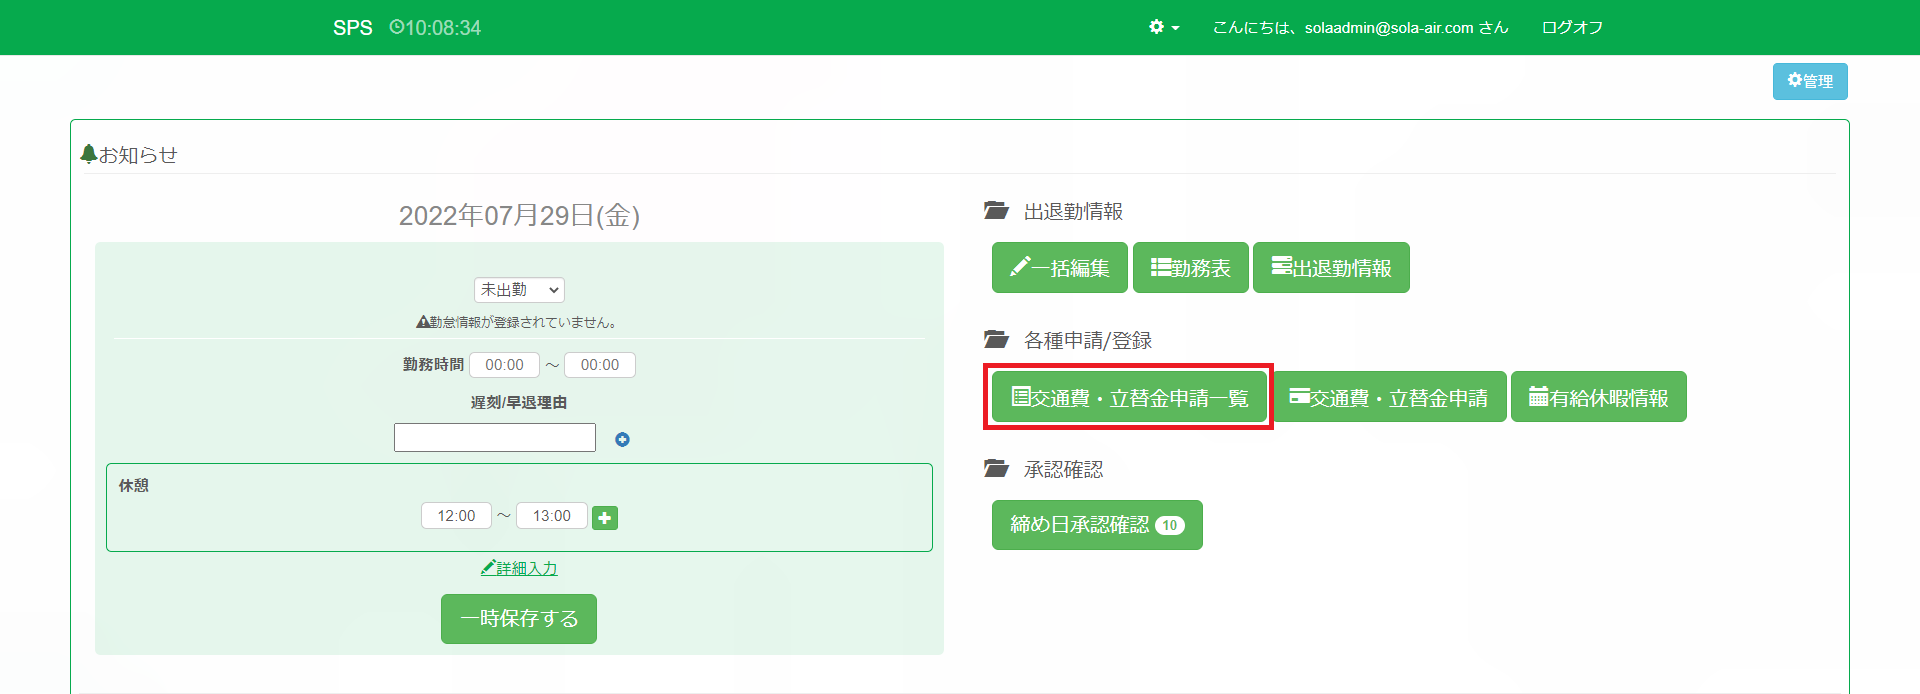Click the work start time field
Screen dimensions: 1920x694
point(504,365)
